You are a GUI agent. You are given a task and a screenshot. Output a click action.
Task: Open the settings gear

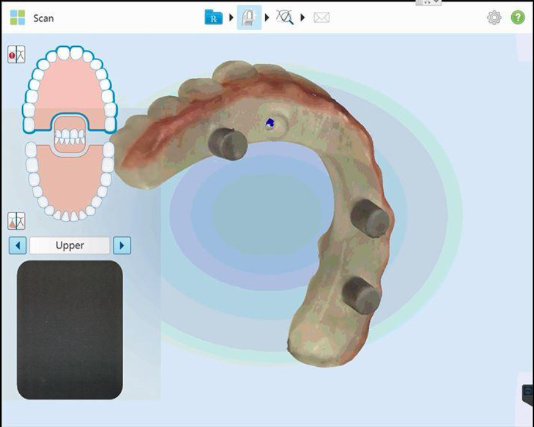pos(494,17)
